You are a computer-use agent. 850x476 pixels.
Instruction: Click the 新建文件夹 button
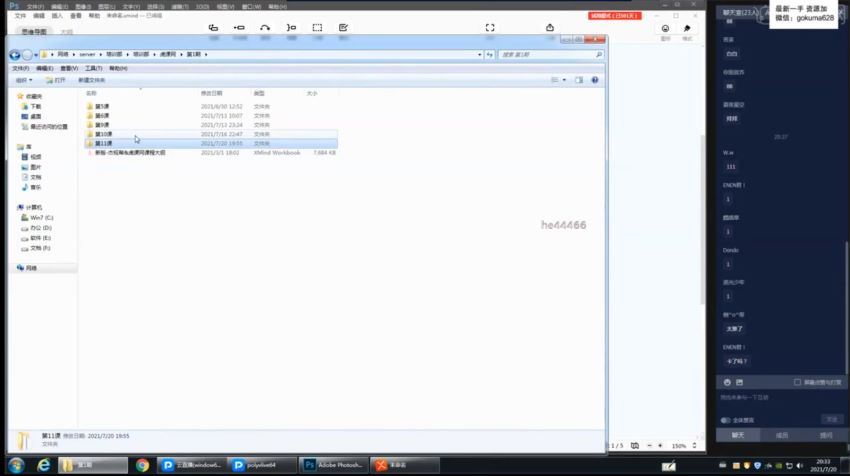click(92, 80)
